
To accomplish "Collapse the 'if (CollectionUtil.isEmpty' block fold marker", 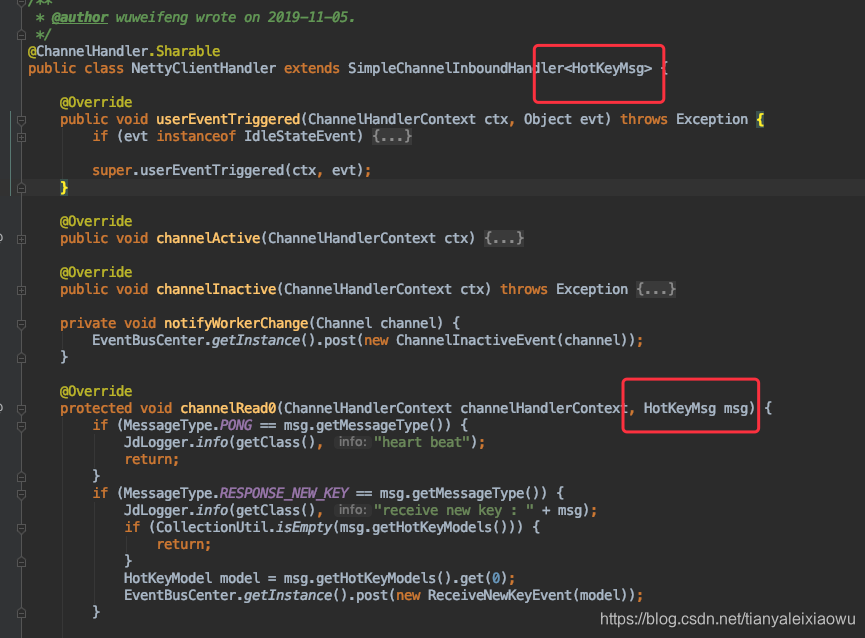I will tap(22, 528).
